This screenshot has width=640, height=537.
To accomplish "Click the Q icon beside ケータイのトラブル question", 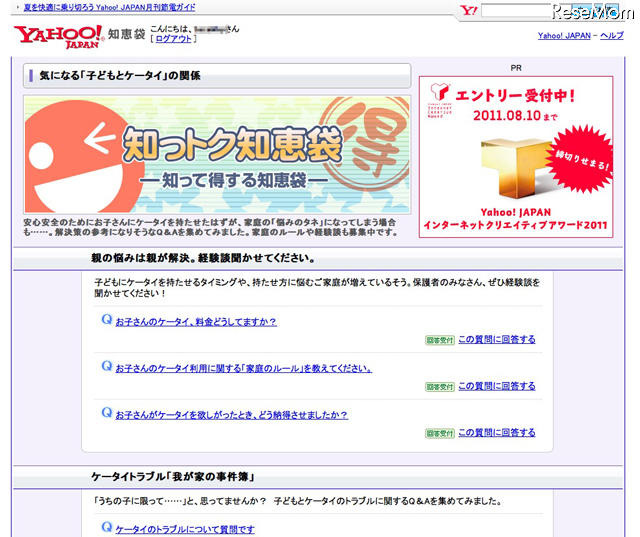I will tap(107, 526).
